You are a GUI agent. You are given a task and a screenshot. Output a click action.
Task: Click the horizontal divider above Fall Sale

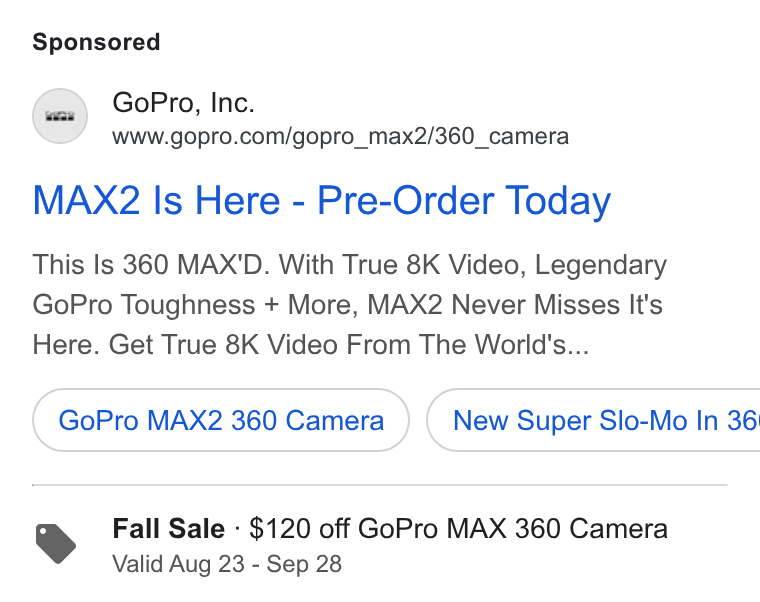380,484
